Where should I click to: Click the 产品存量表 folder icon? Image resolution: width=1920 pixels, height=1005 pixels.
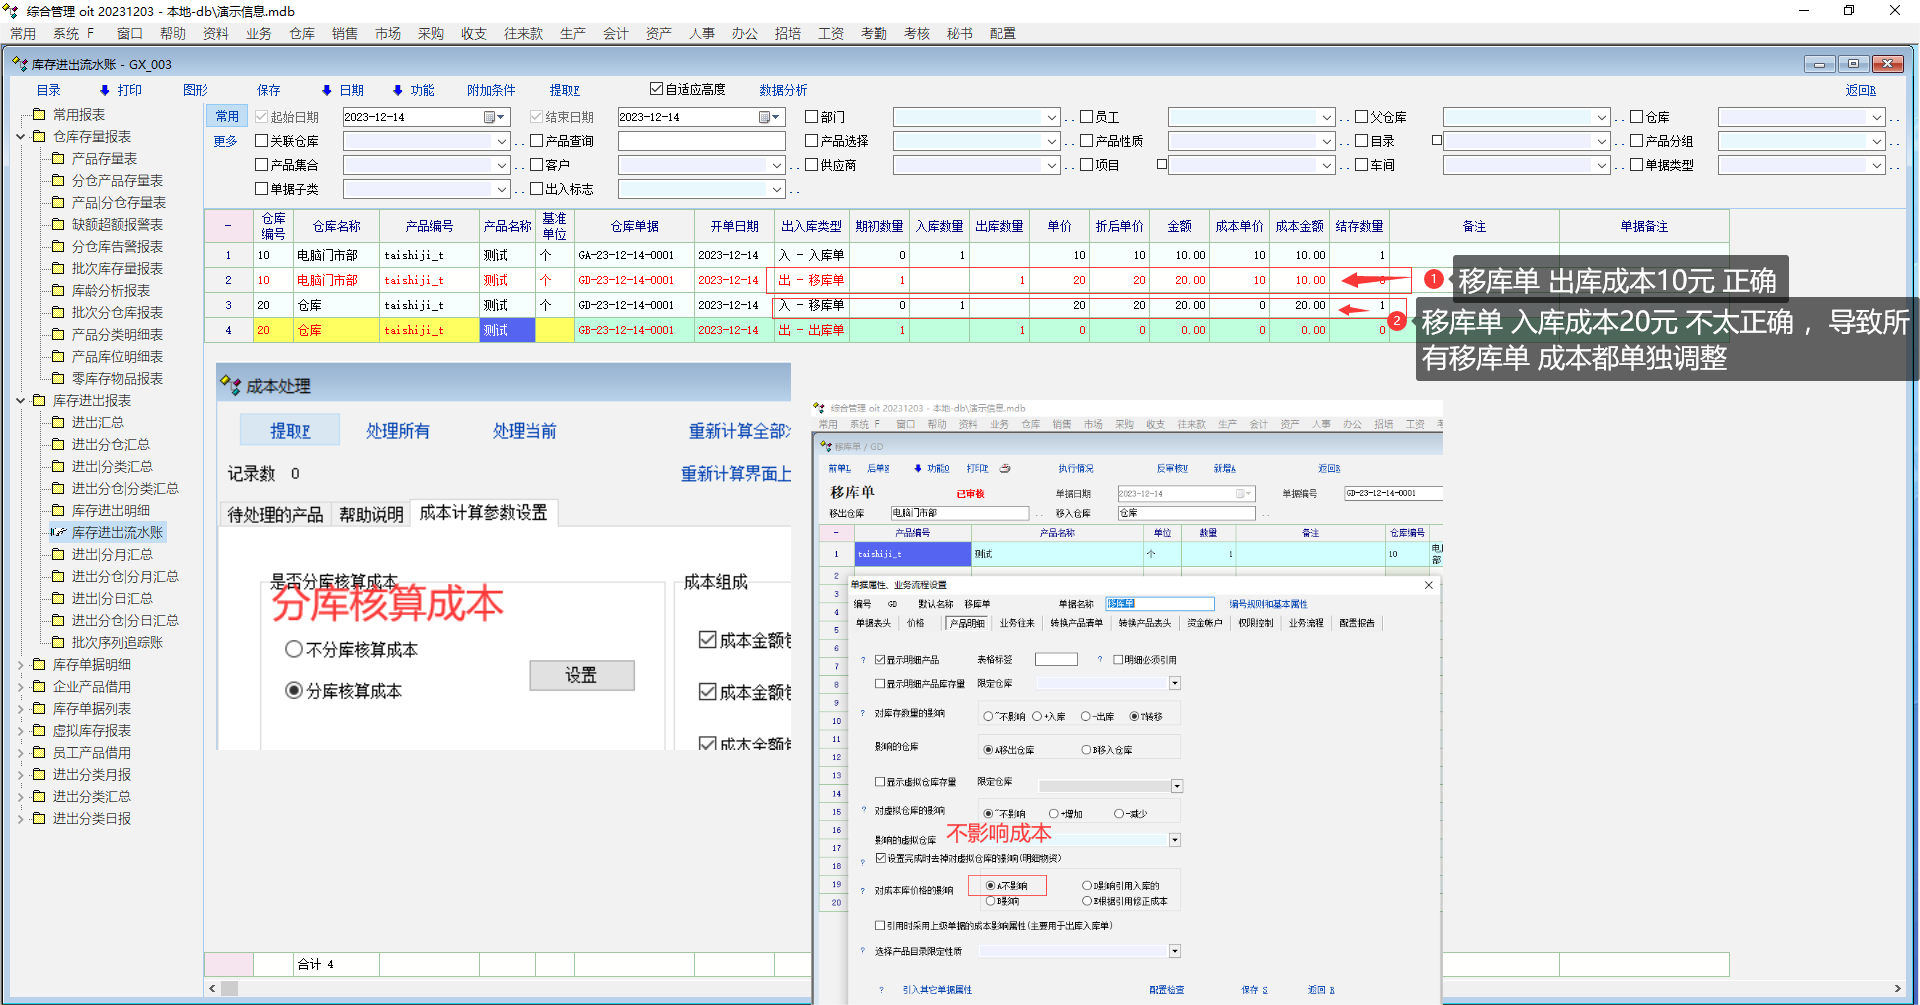point(58,158)
